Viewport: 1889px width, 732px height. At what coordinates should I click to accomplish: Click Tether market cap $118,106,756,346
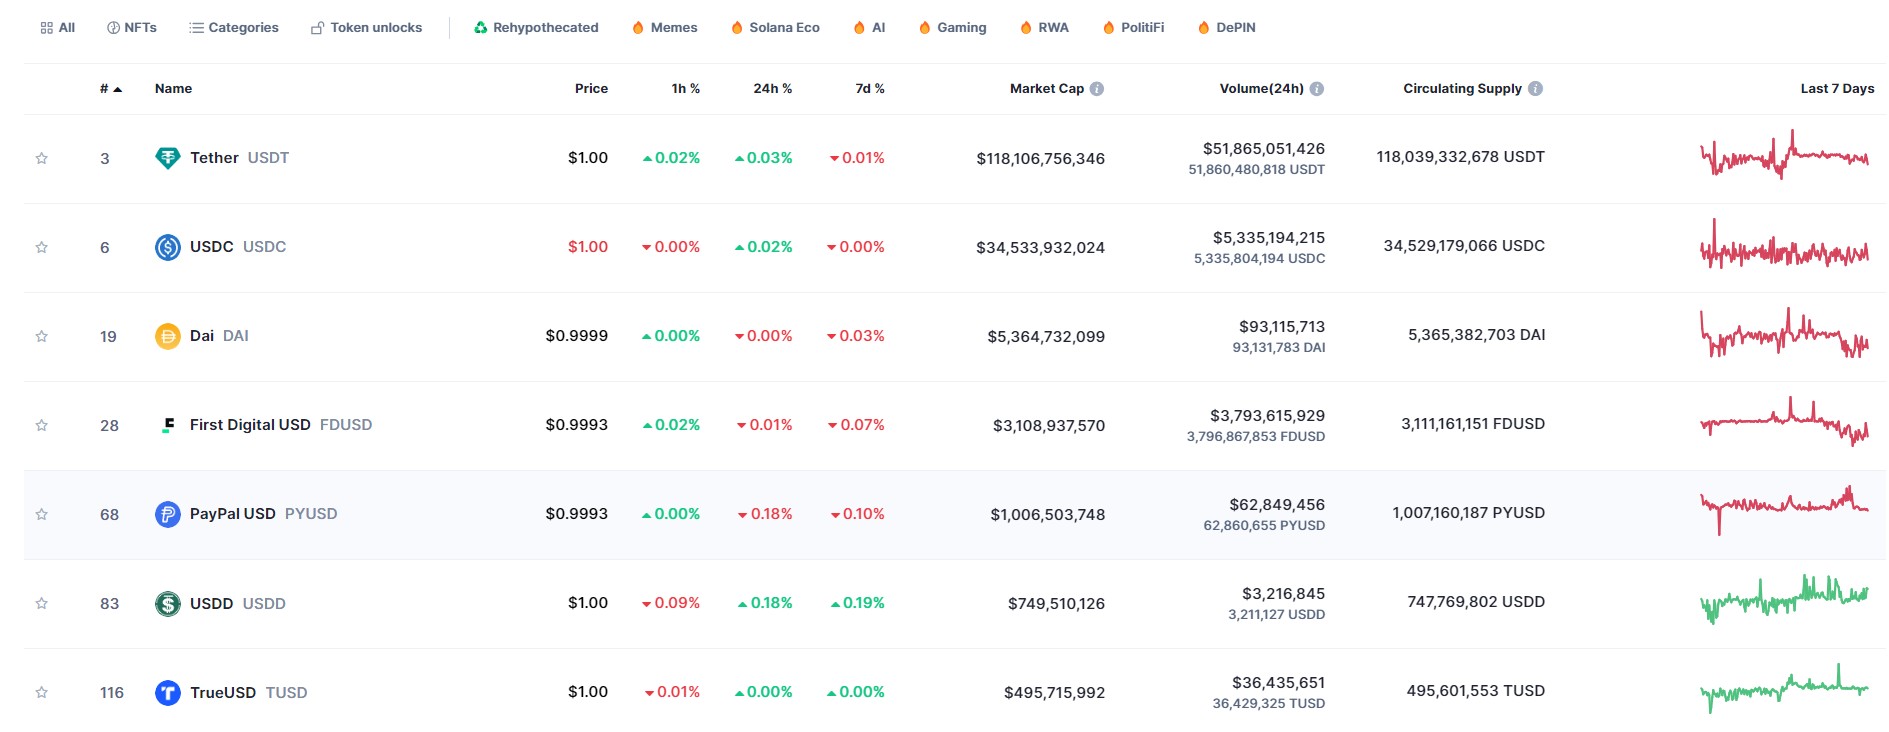pos(1041,159)
